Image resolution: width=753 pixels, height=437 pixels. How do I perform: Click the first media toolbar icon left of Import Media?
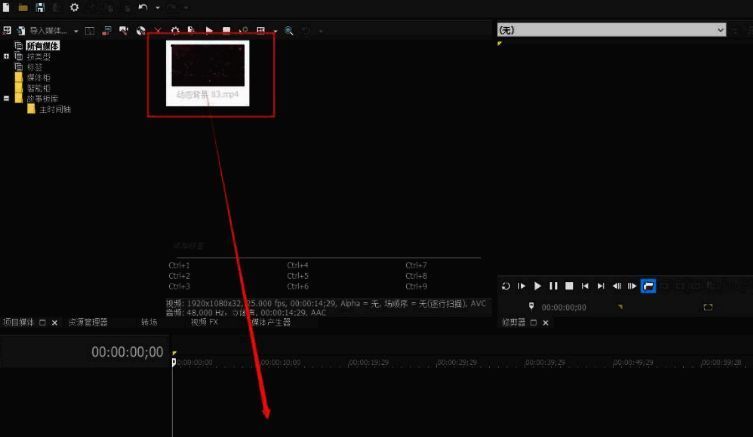(x=7, y=31)
